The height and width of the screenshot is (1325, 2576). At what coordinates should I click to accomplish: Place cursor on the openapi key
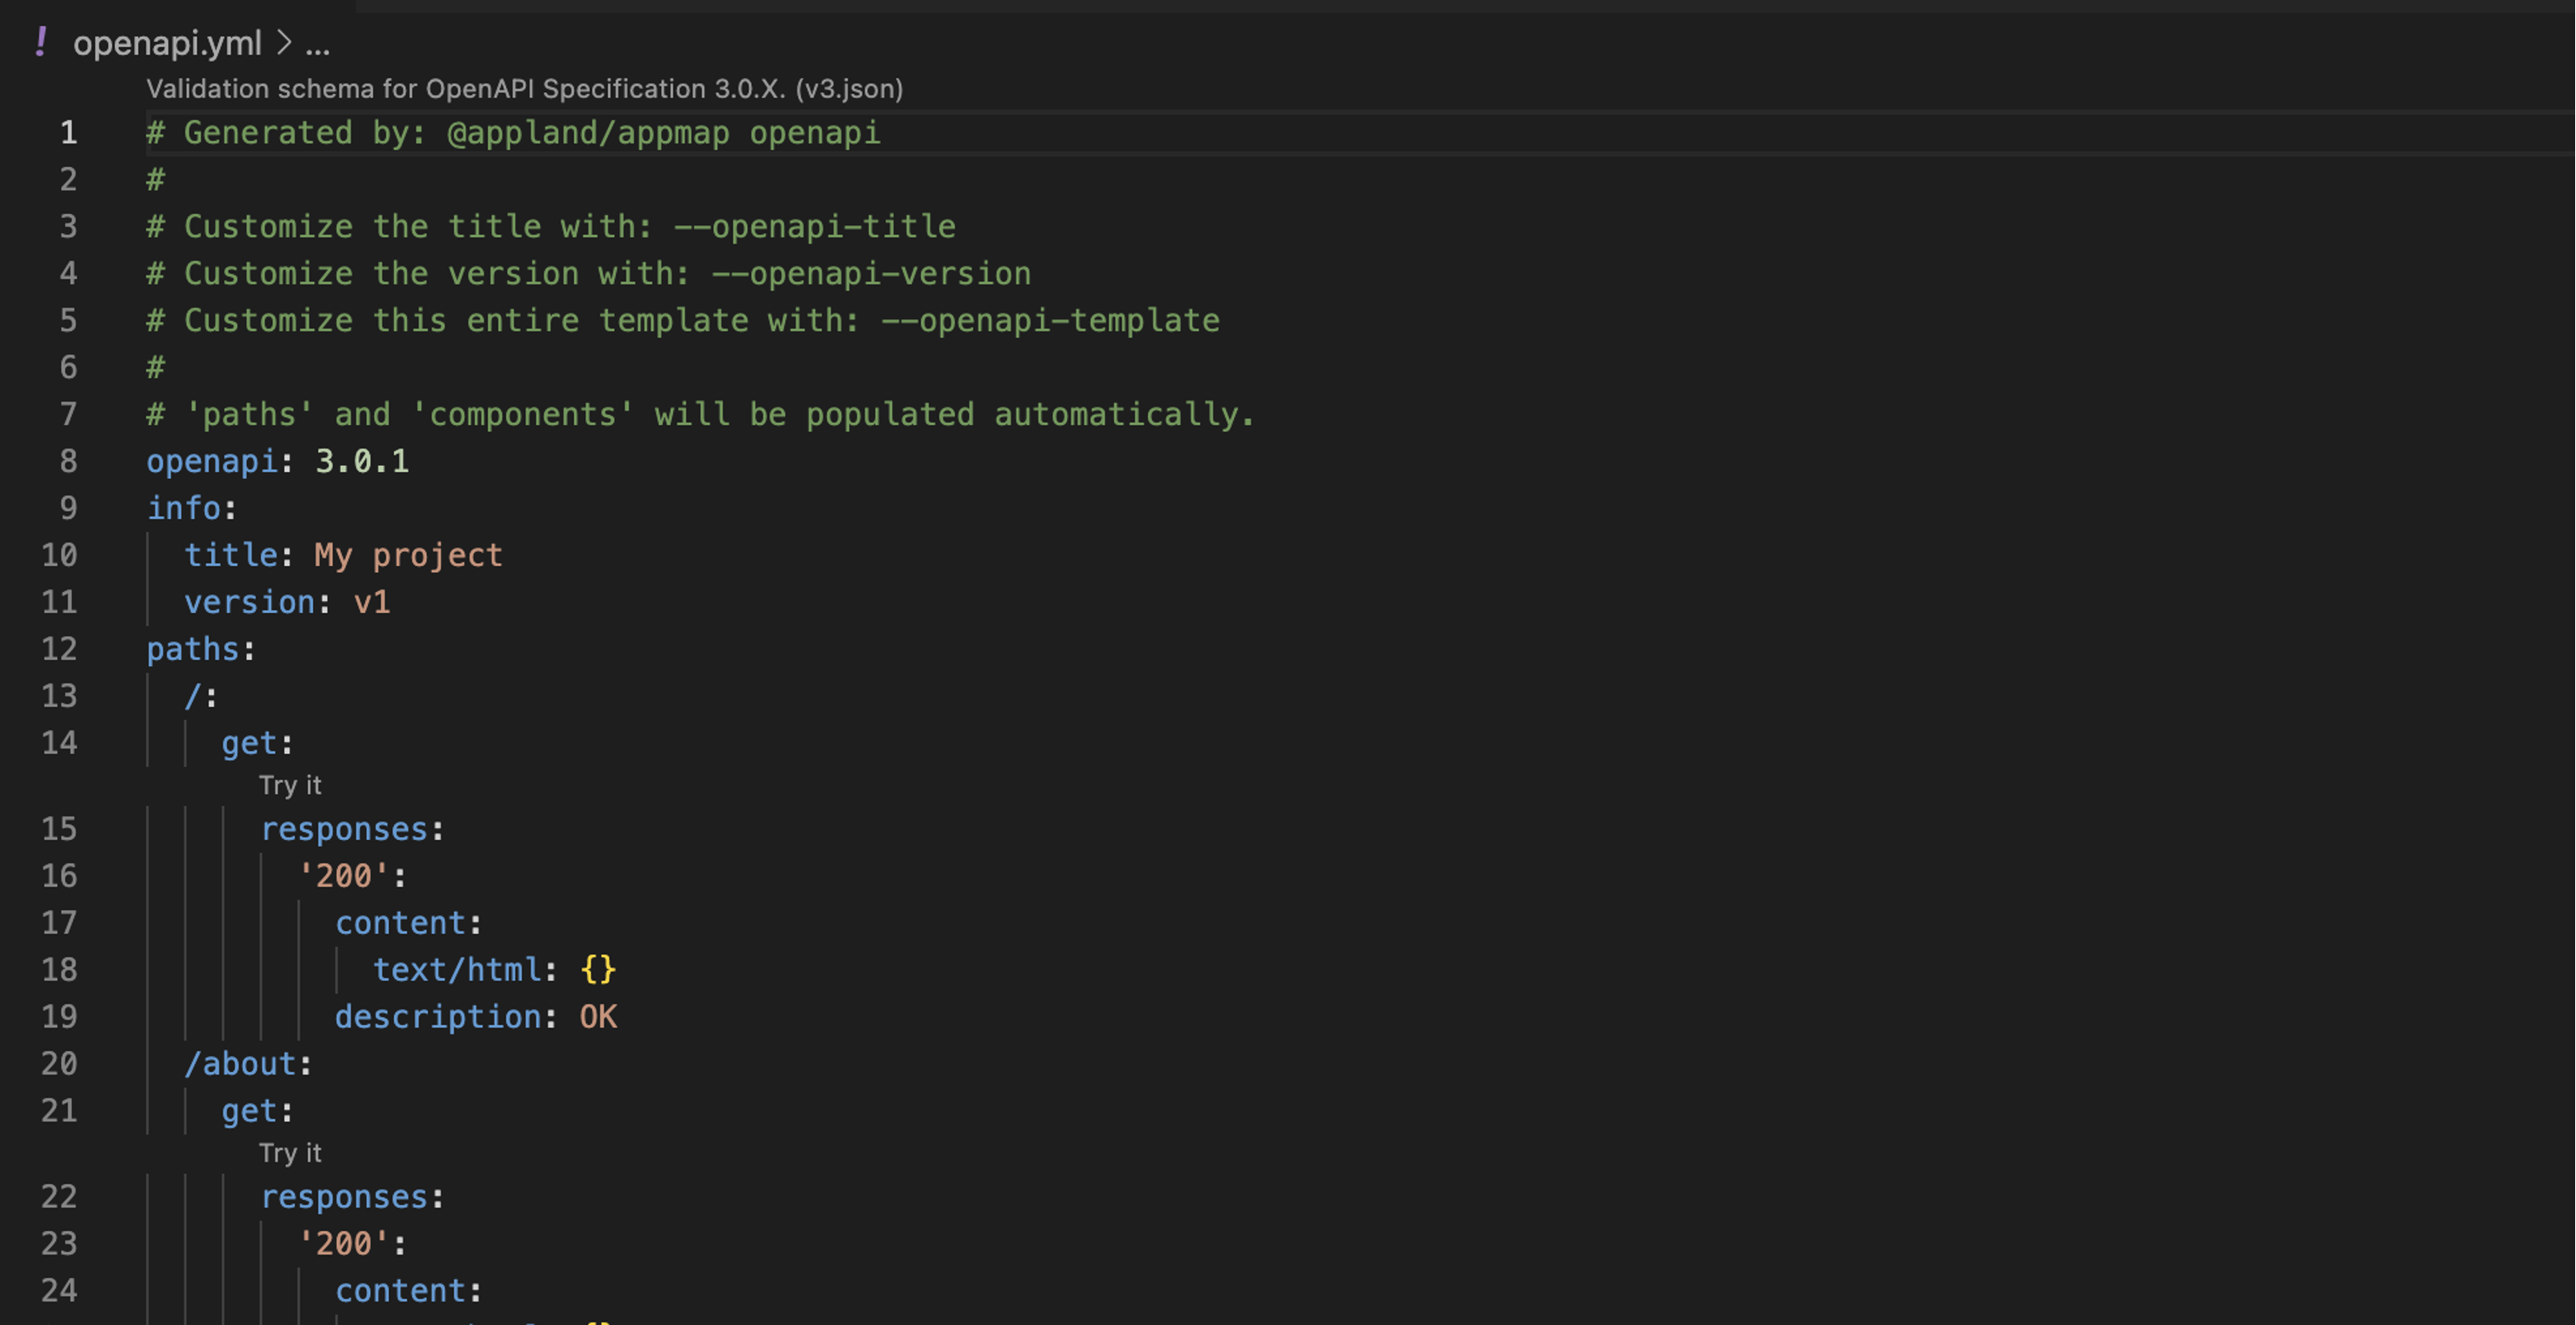point(211,461)
